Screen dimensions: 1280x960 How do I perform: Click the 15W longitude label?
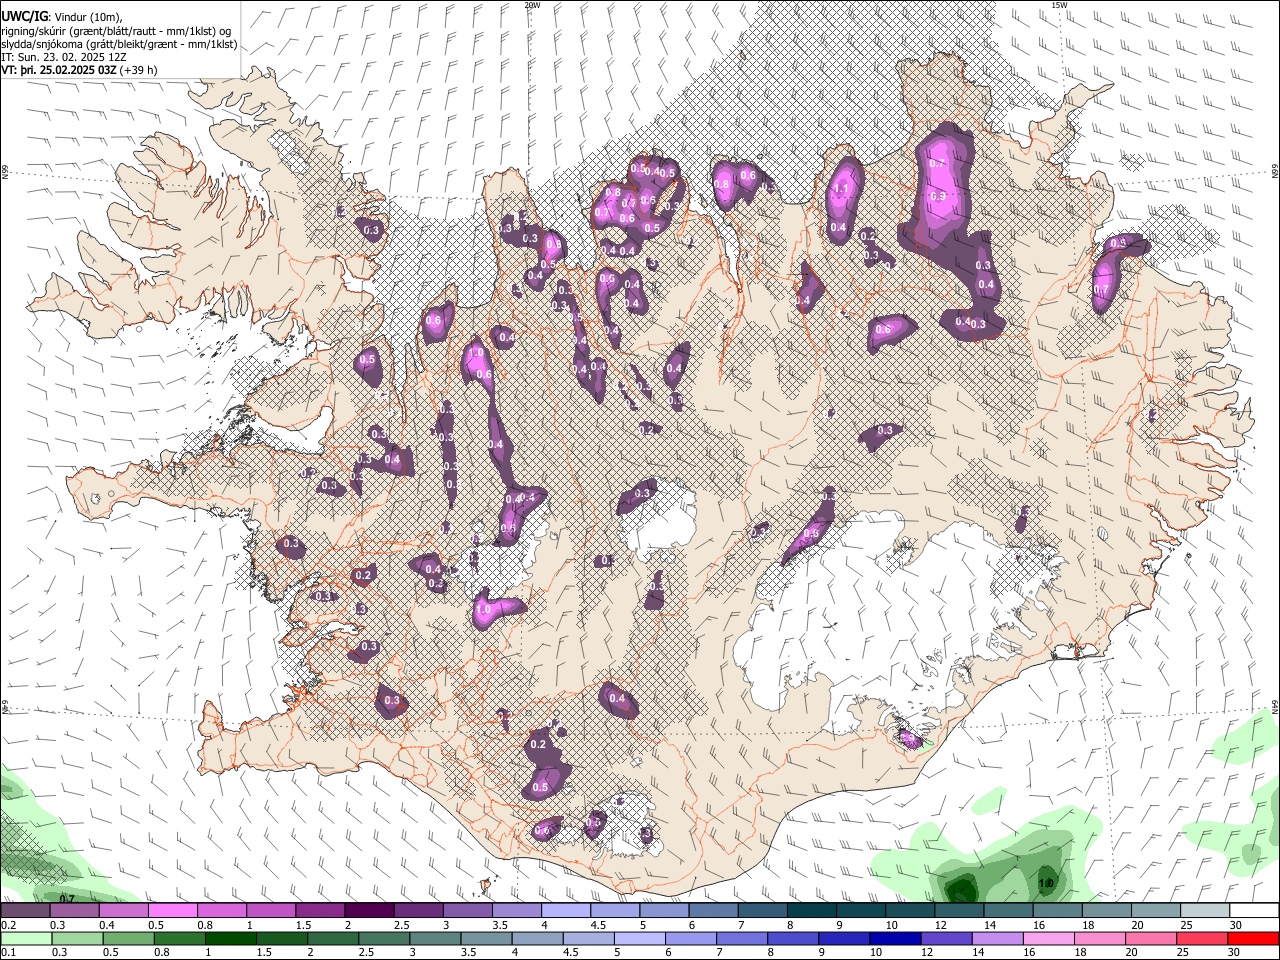(x=1059, y=5)
